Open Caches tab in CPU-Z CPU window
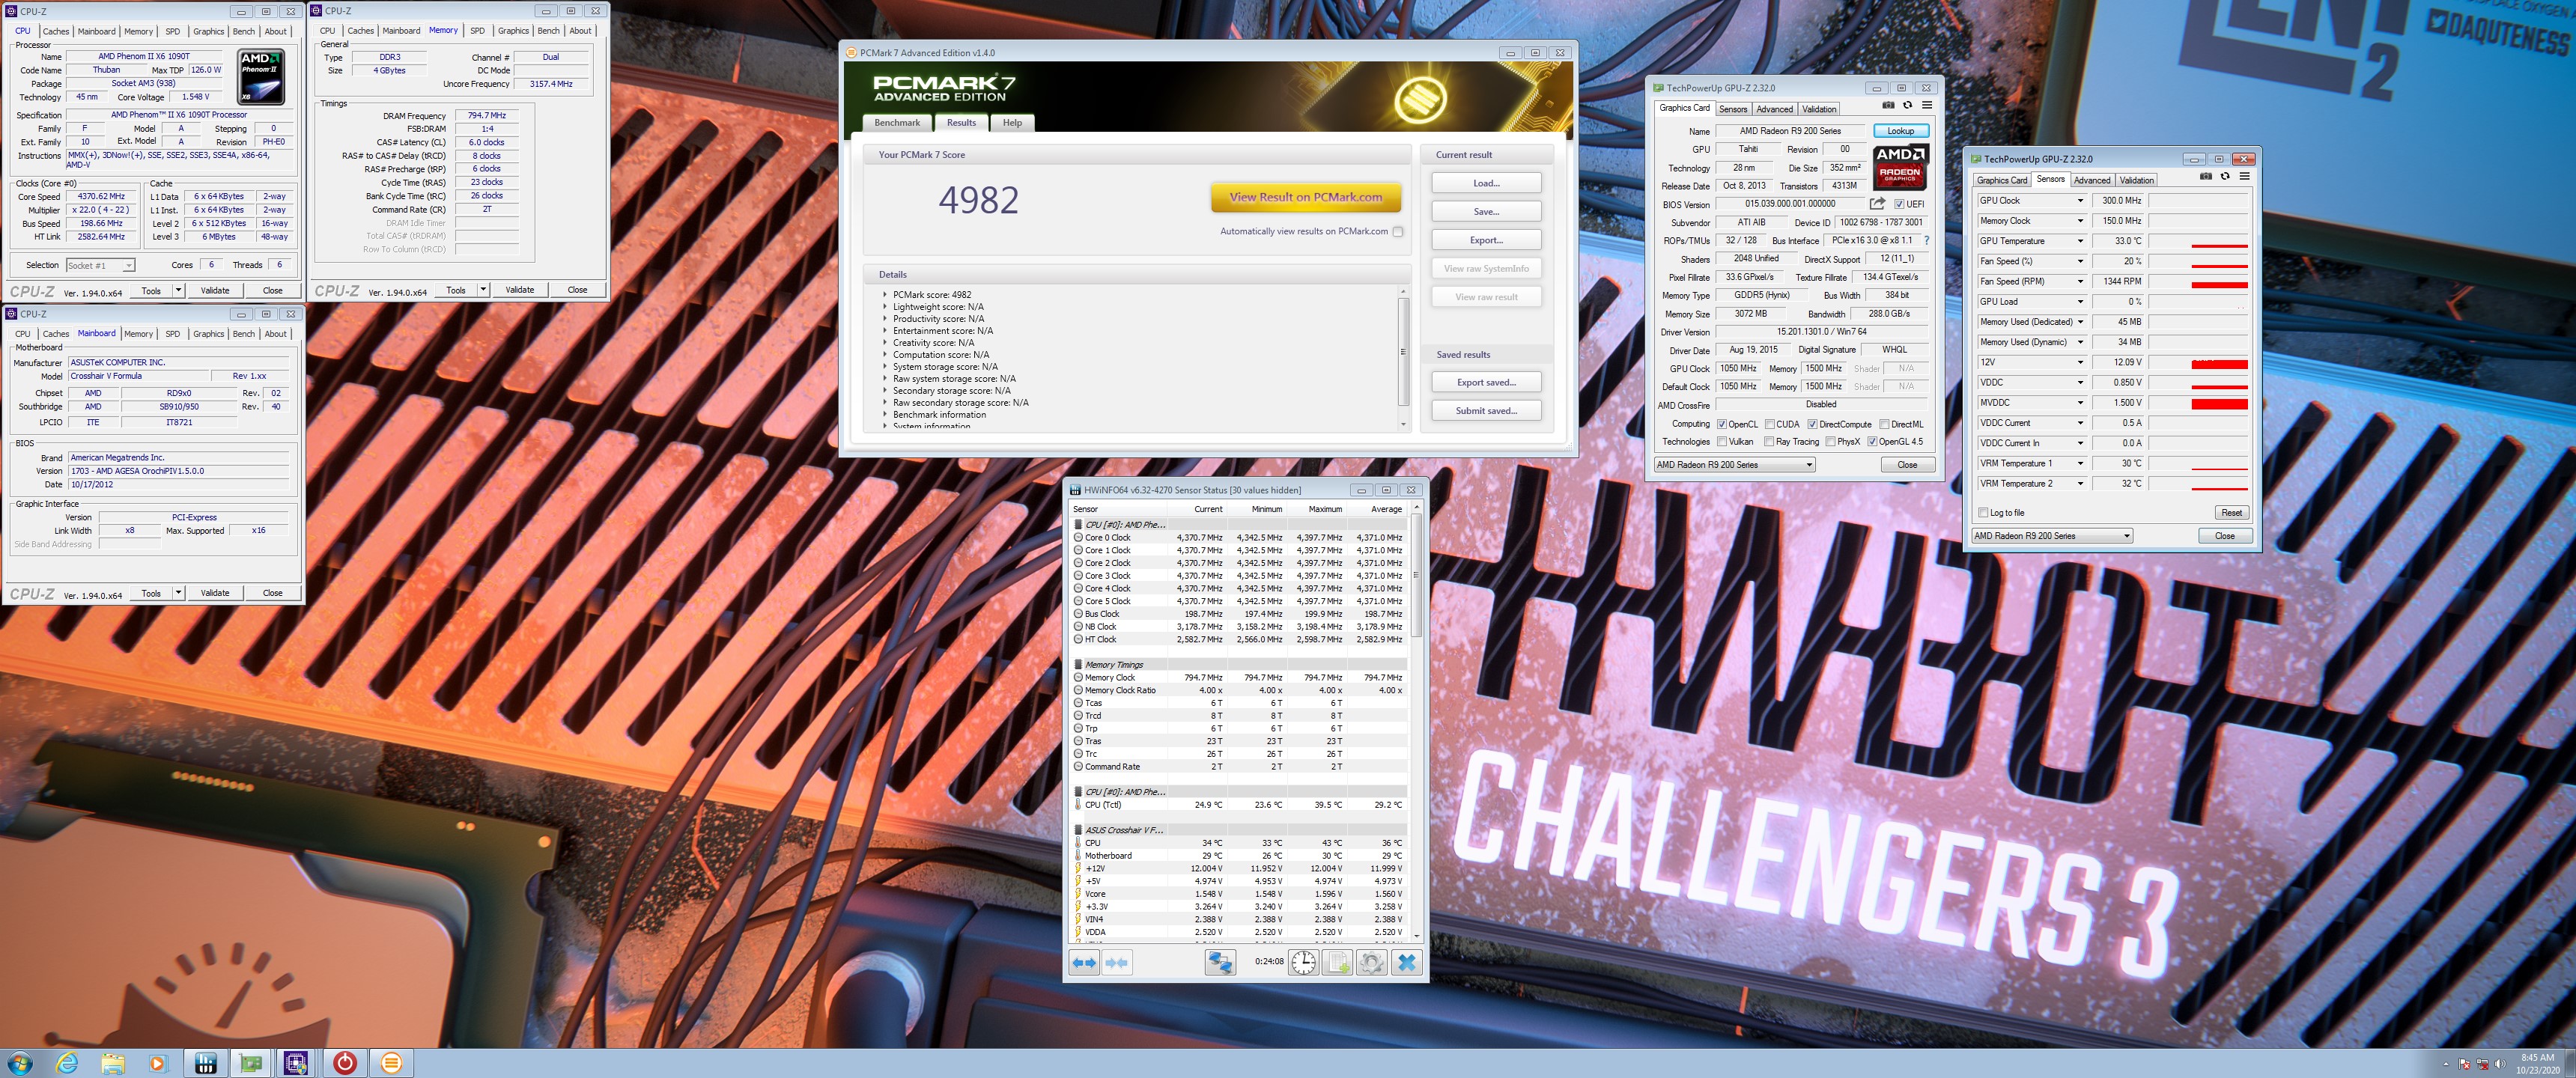 click(x=56, y=31)
